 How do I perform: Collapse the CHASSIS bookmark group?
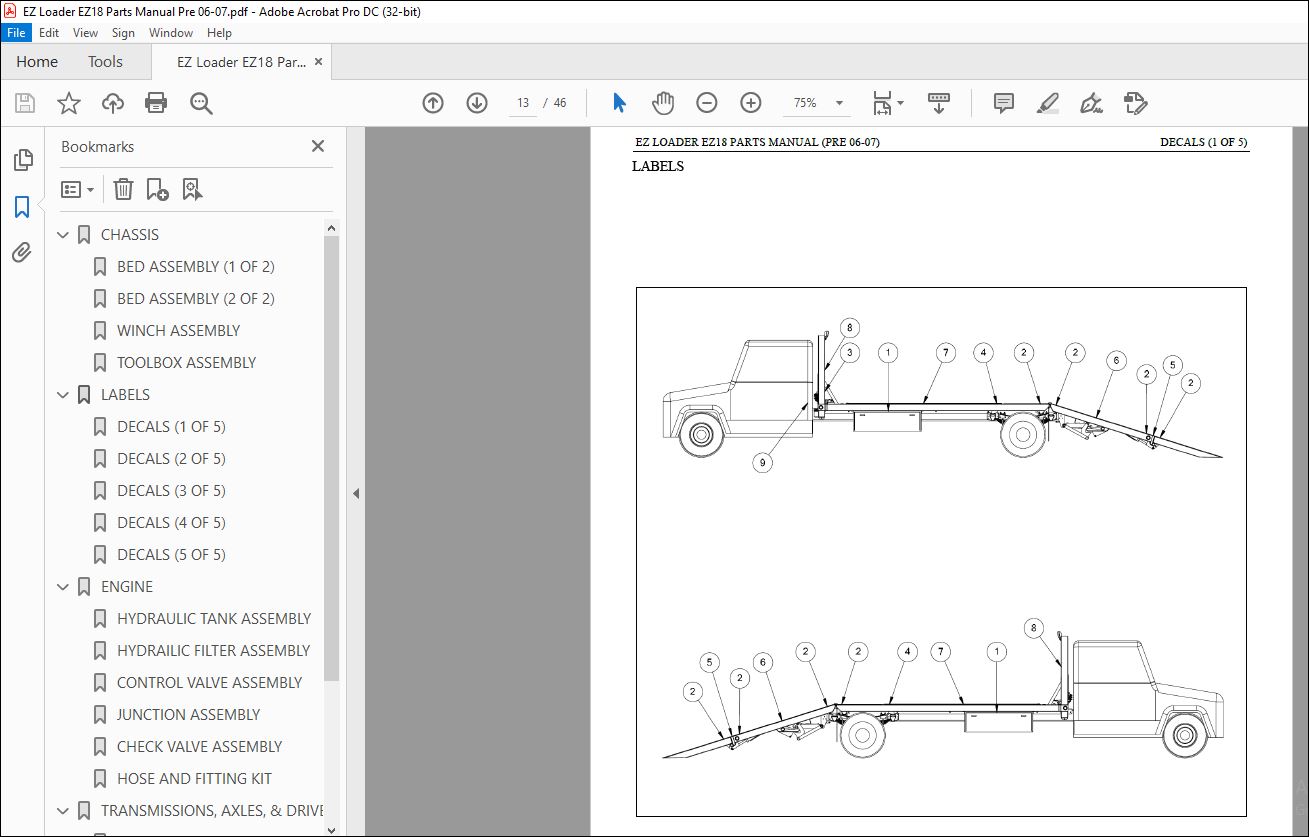pyautogui.click(x=63, y=235)
